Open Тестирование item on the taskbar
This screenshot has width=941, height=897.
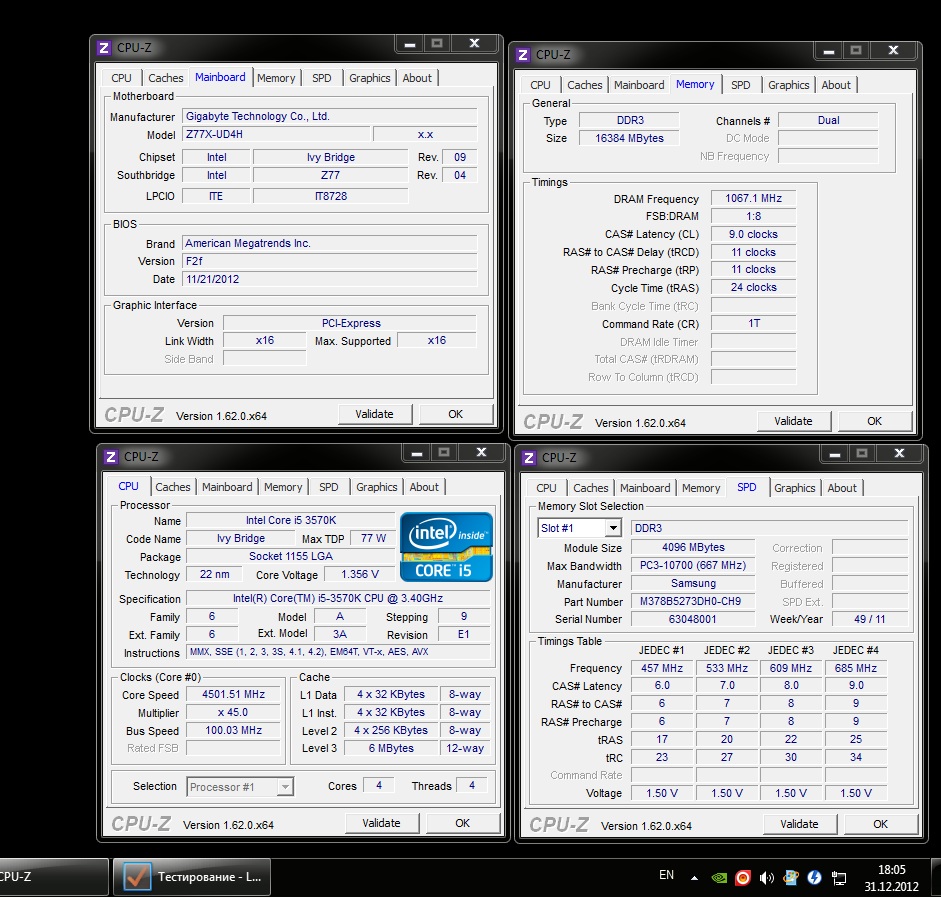(192, 877)
